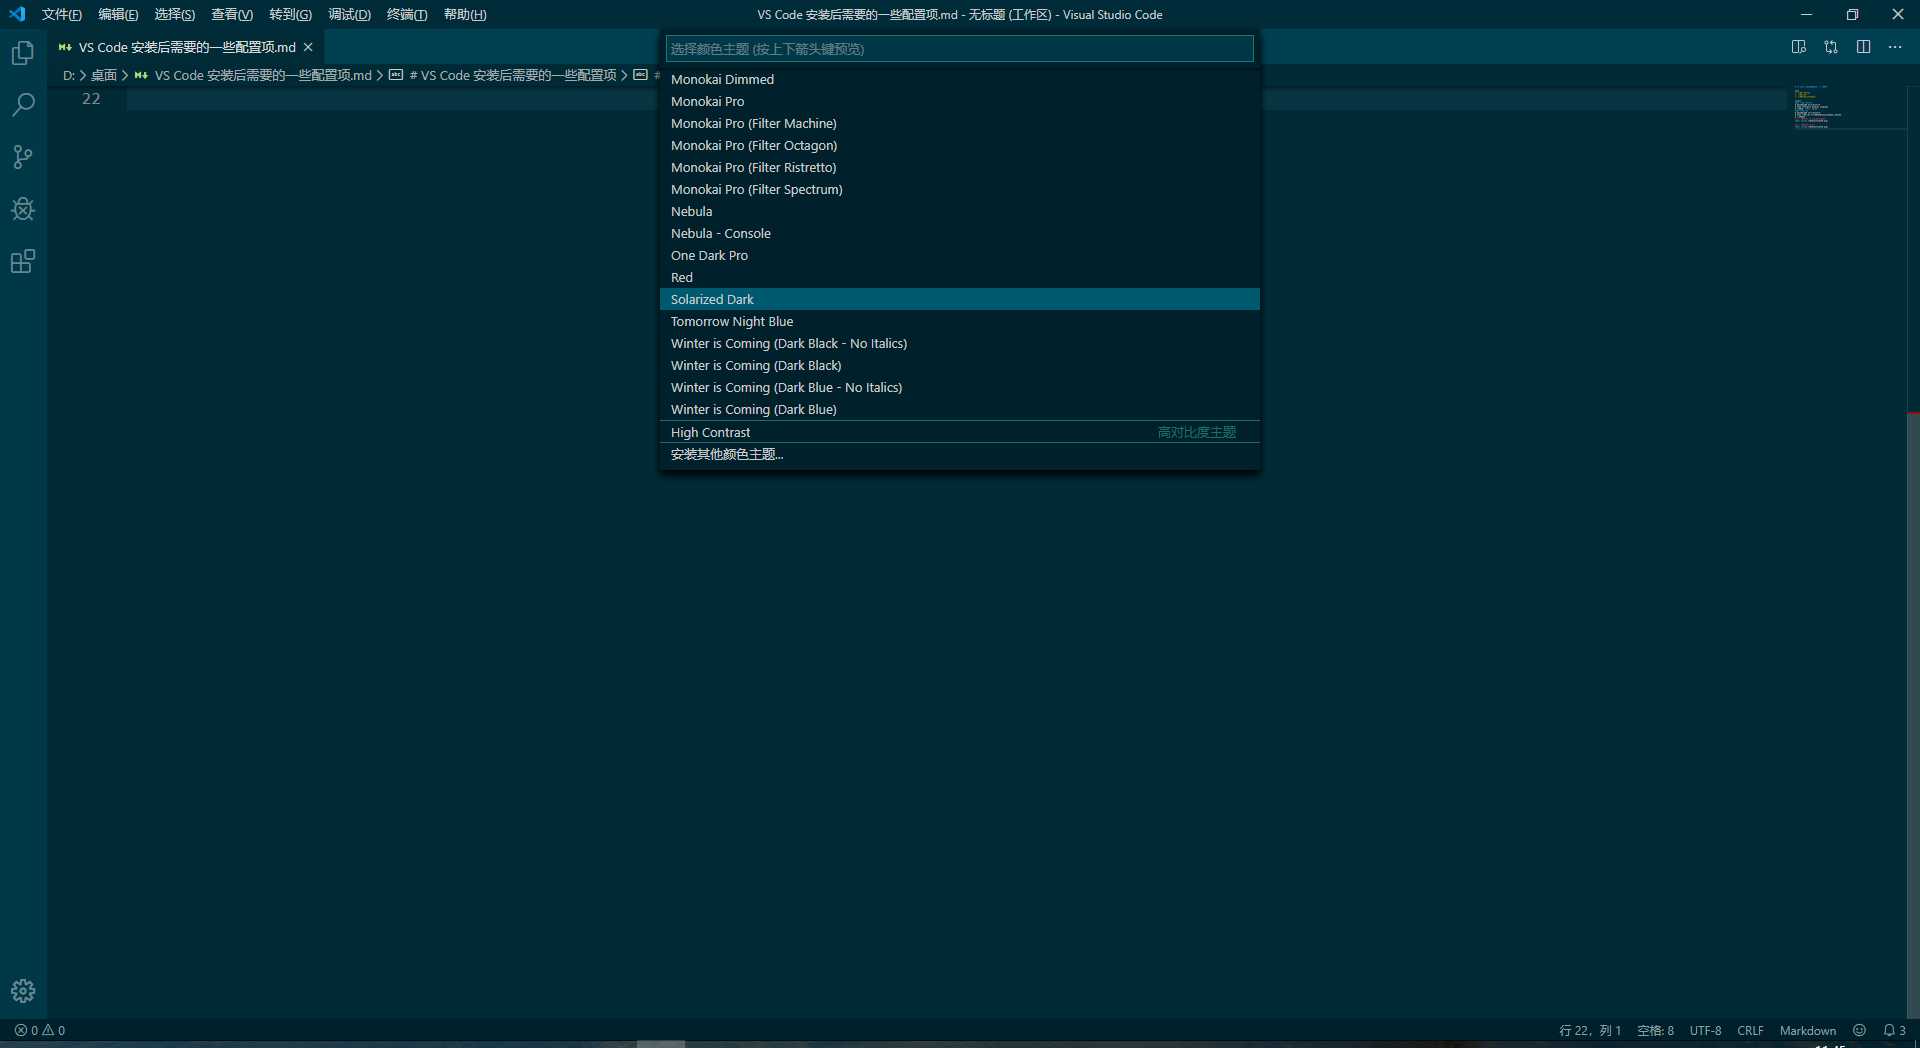Open the Source Control view
Screen dimensions: 1920x1048
click(23, 157)
